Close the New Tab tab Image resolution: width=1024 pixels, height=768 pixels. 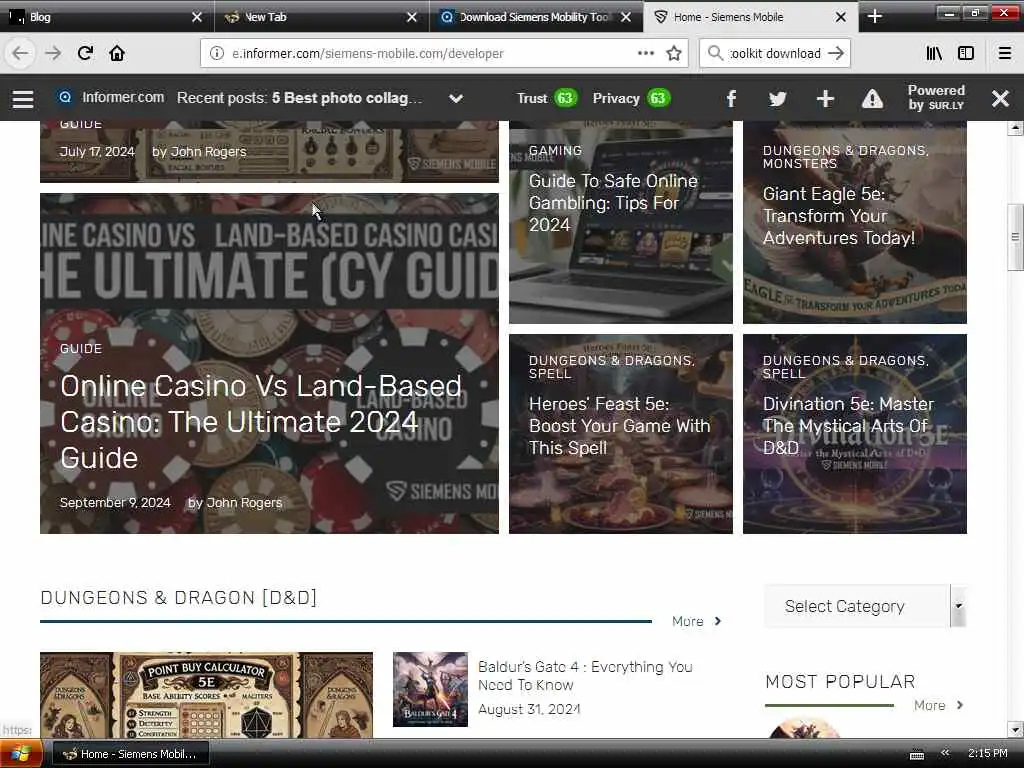point(411,17)
